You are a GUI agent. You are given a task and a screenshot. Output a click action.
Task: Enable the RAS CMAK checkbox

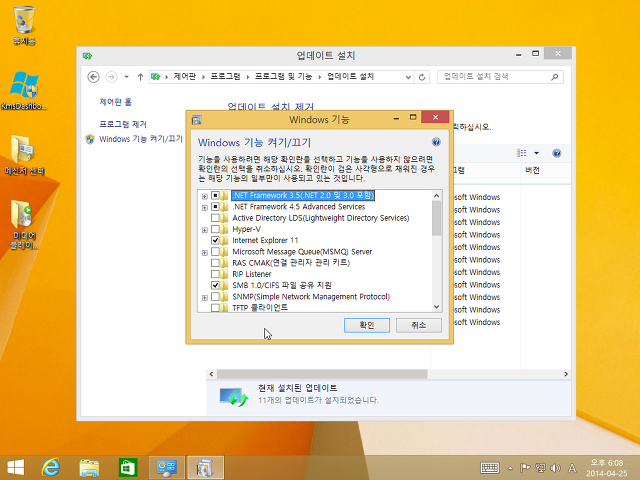tap(215, 263)
